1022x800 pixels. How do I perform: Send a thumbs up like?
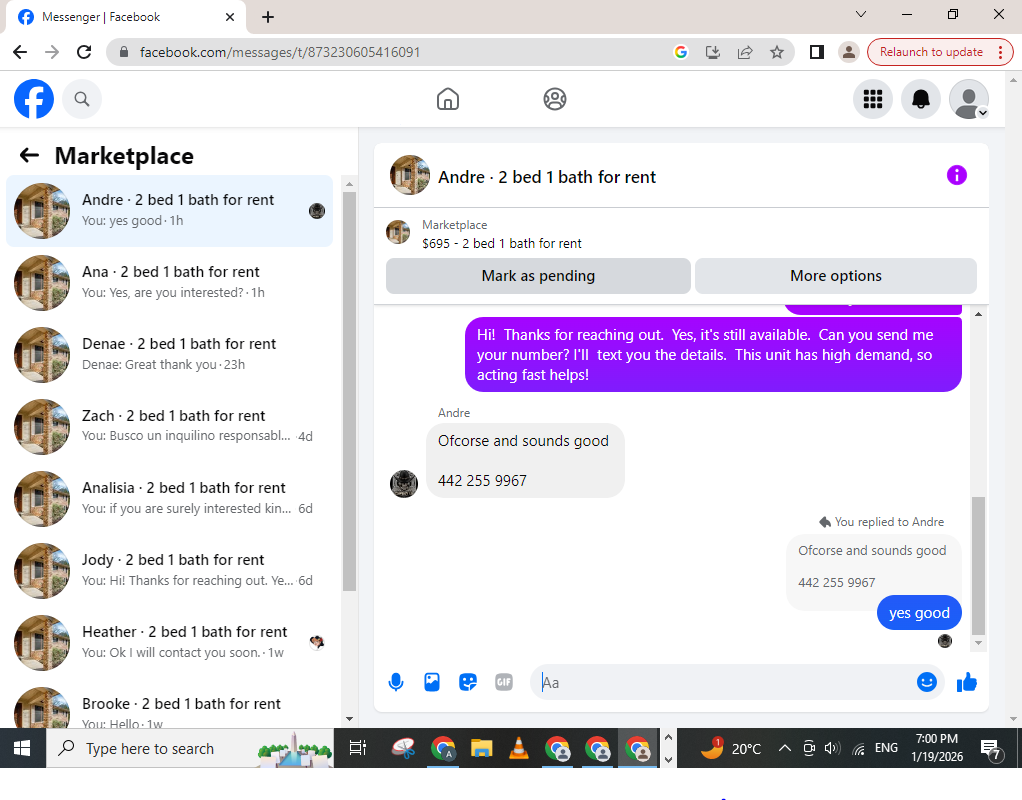[967, 682]
